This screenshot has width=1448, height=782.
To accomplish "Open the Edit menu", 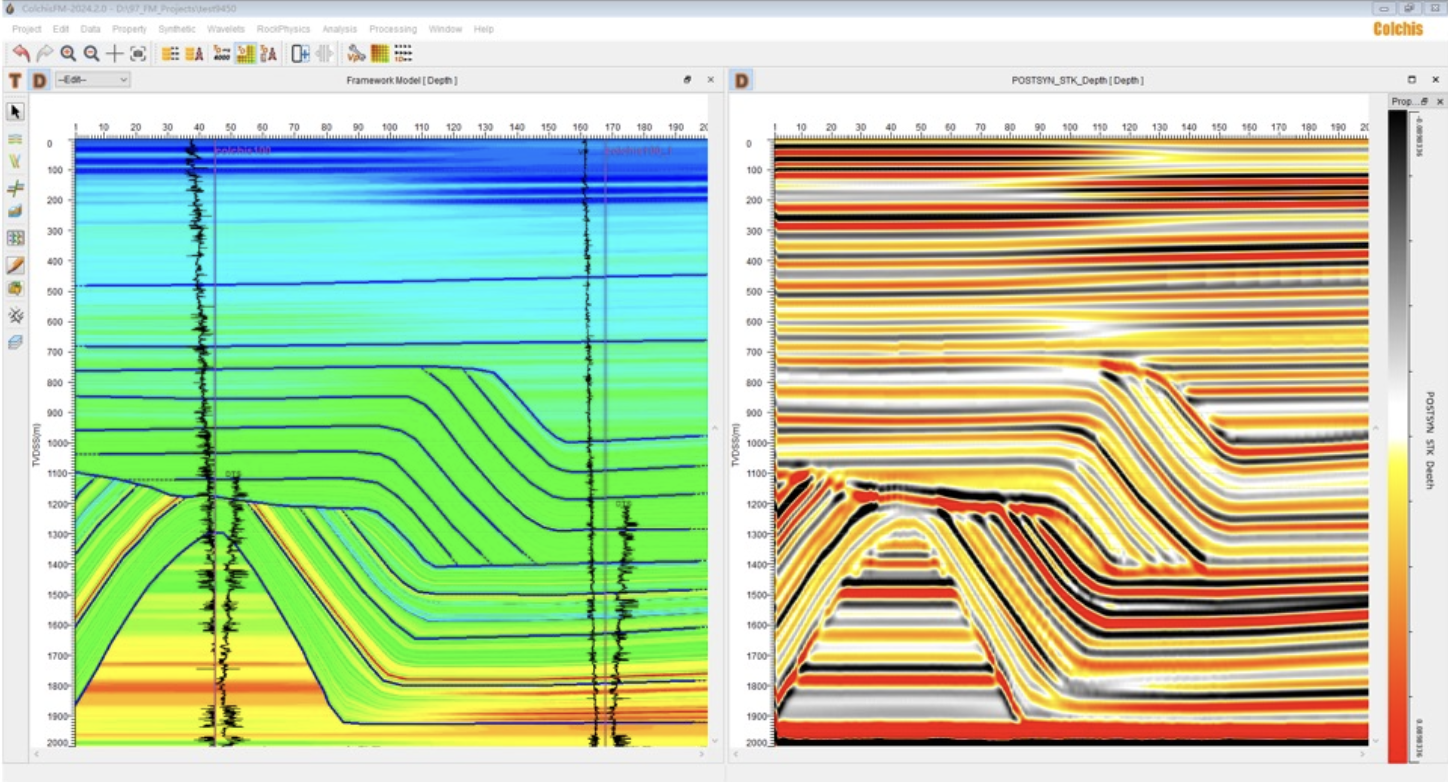I will (x=61, y=29).
